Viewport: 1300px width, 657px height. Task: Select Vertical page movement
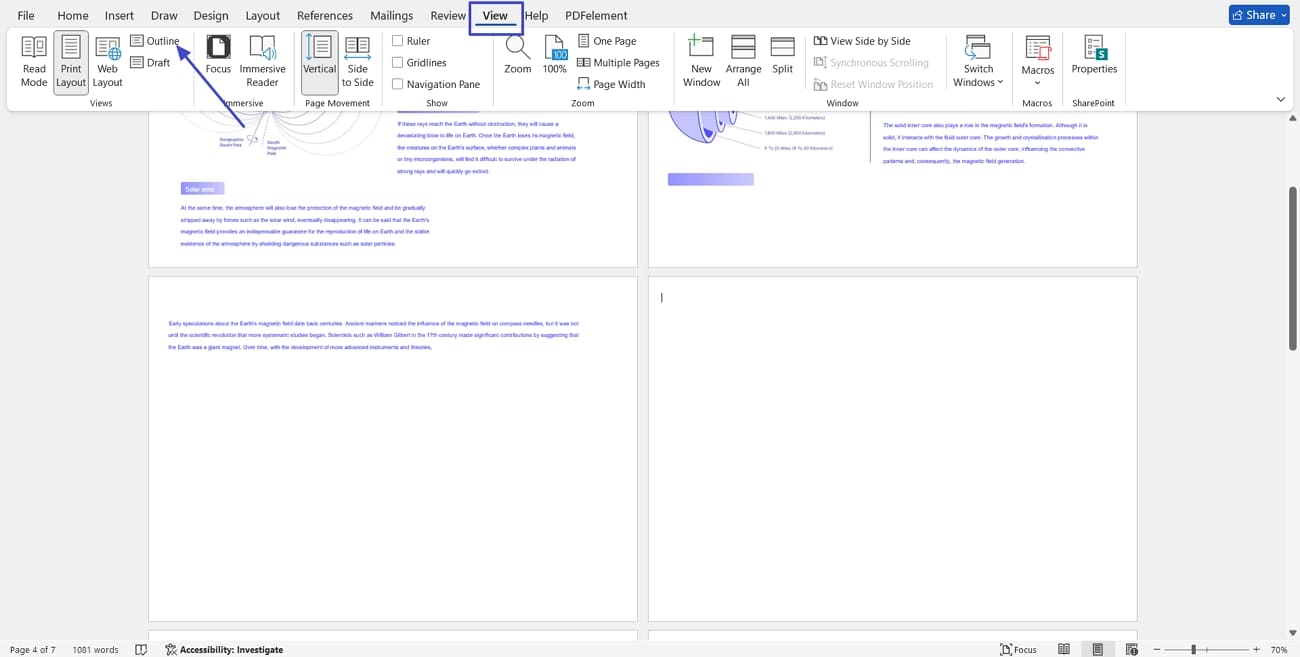tap(319, 60)
